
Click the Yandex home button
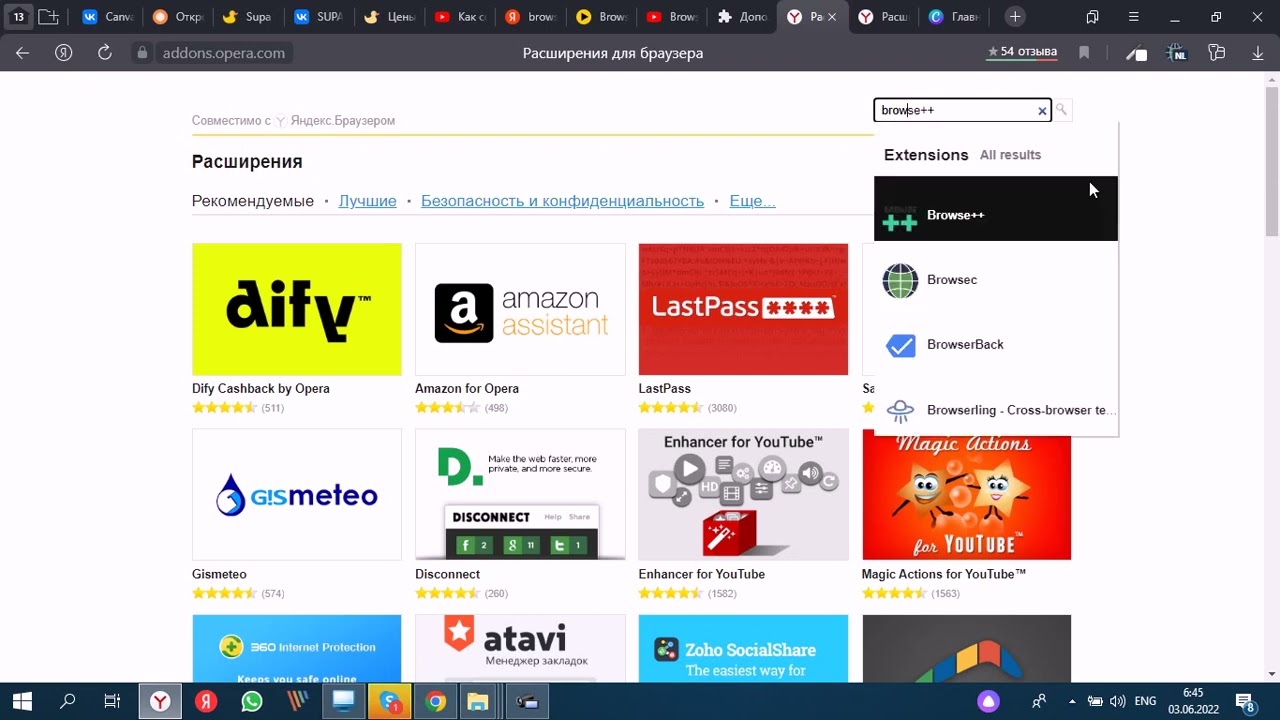coord(64,53)
